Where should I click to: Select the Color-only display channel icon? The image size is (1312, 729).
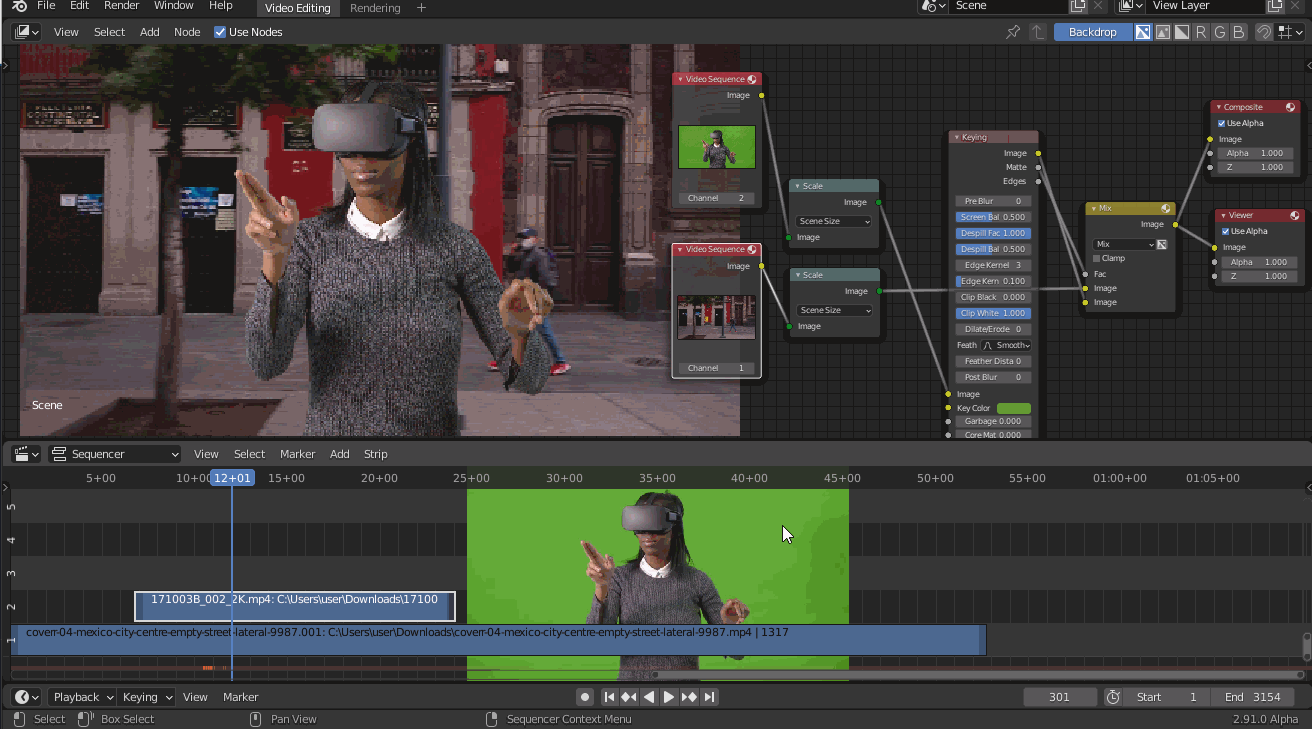pyautogui.click(x=1163, y=32)
